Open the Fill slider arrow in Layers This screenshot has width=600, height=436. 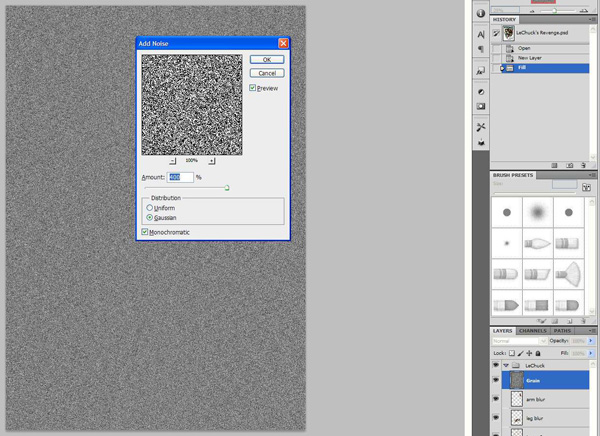591,353
